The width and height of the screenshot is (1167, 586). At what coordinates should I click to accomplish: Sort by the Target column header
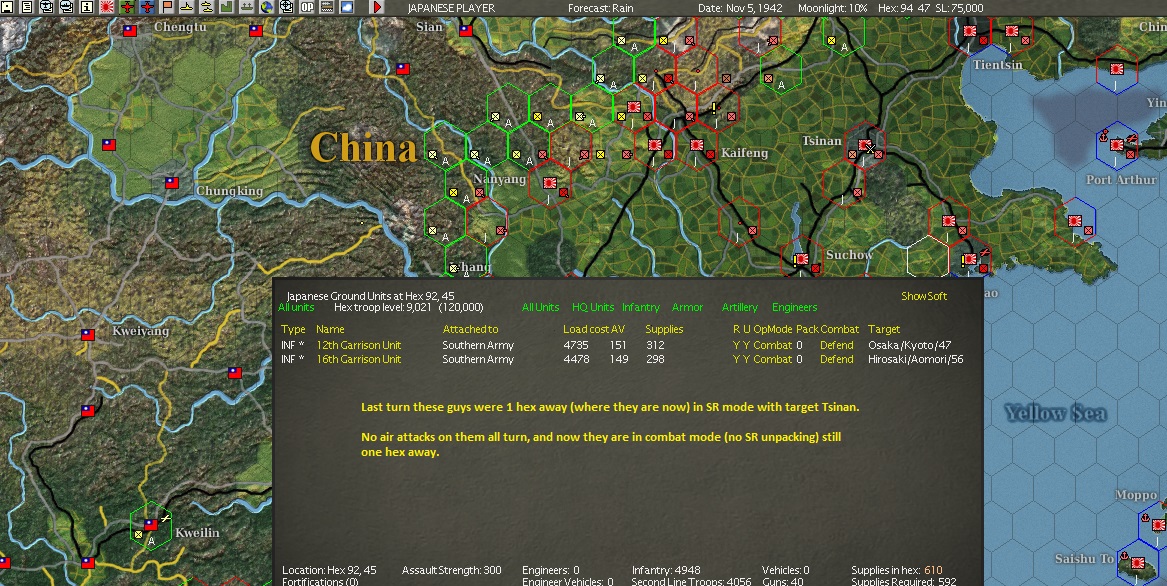[x=883, y=328]
